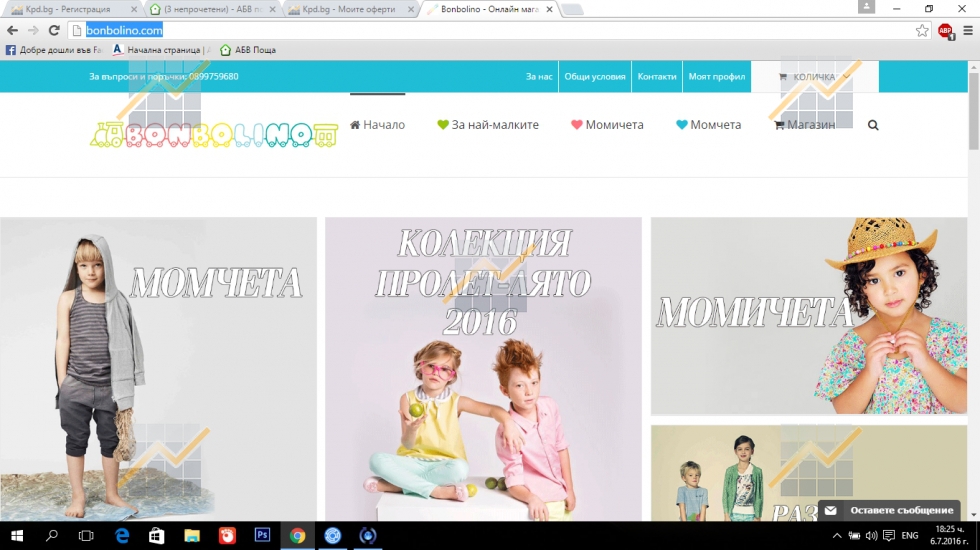Open the Магазин menu item
This screenshot has width=980, height=550.
coord(804,125)
